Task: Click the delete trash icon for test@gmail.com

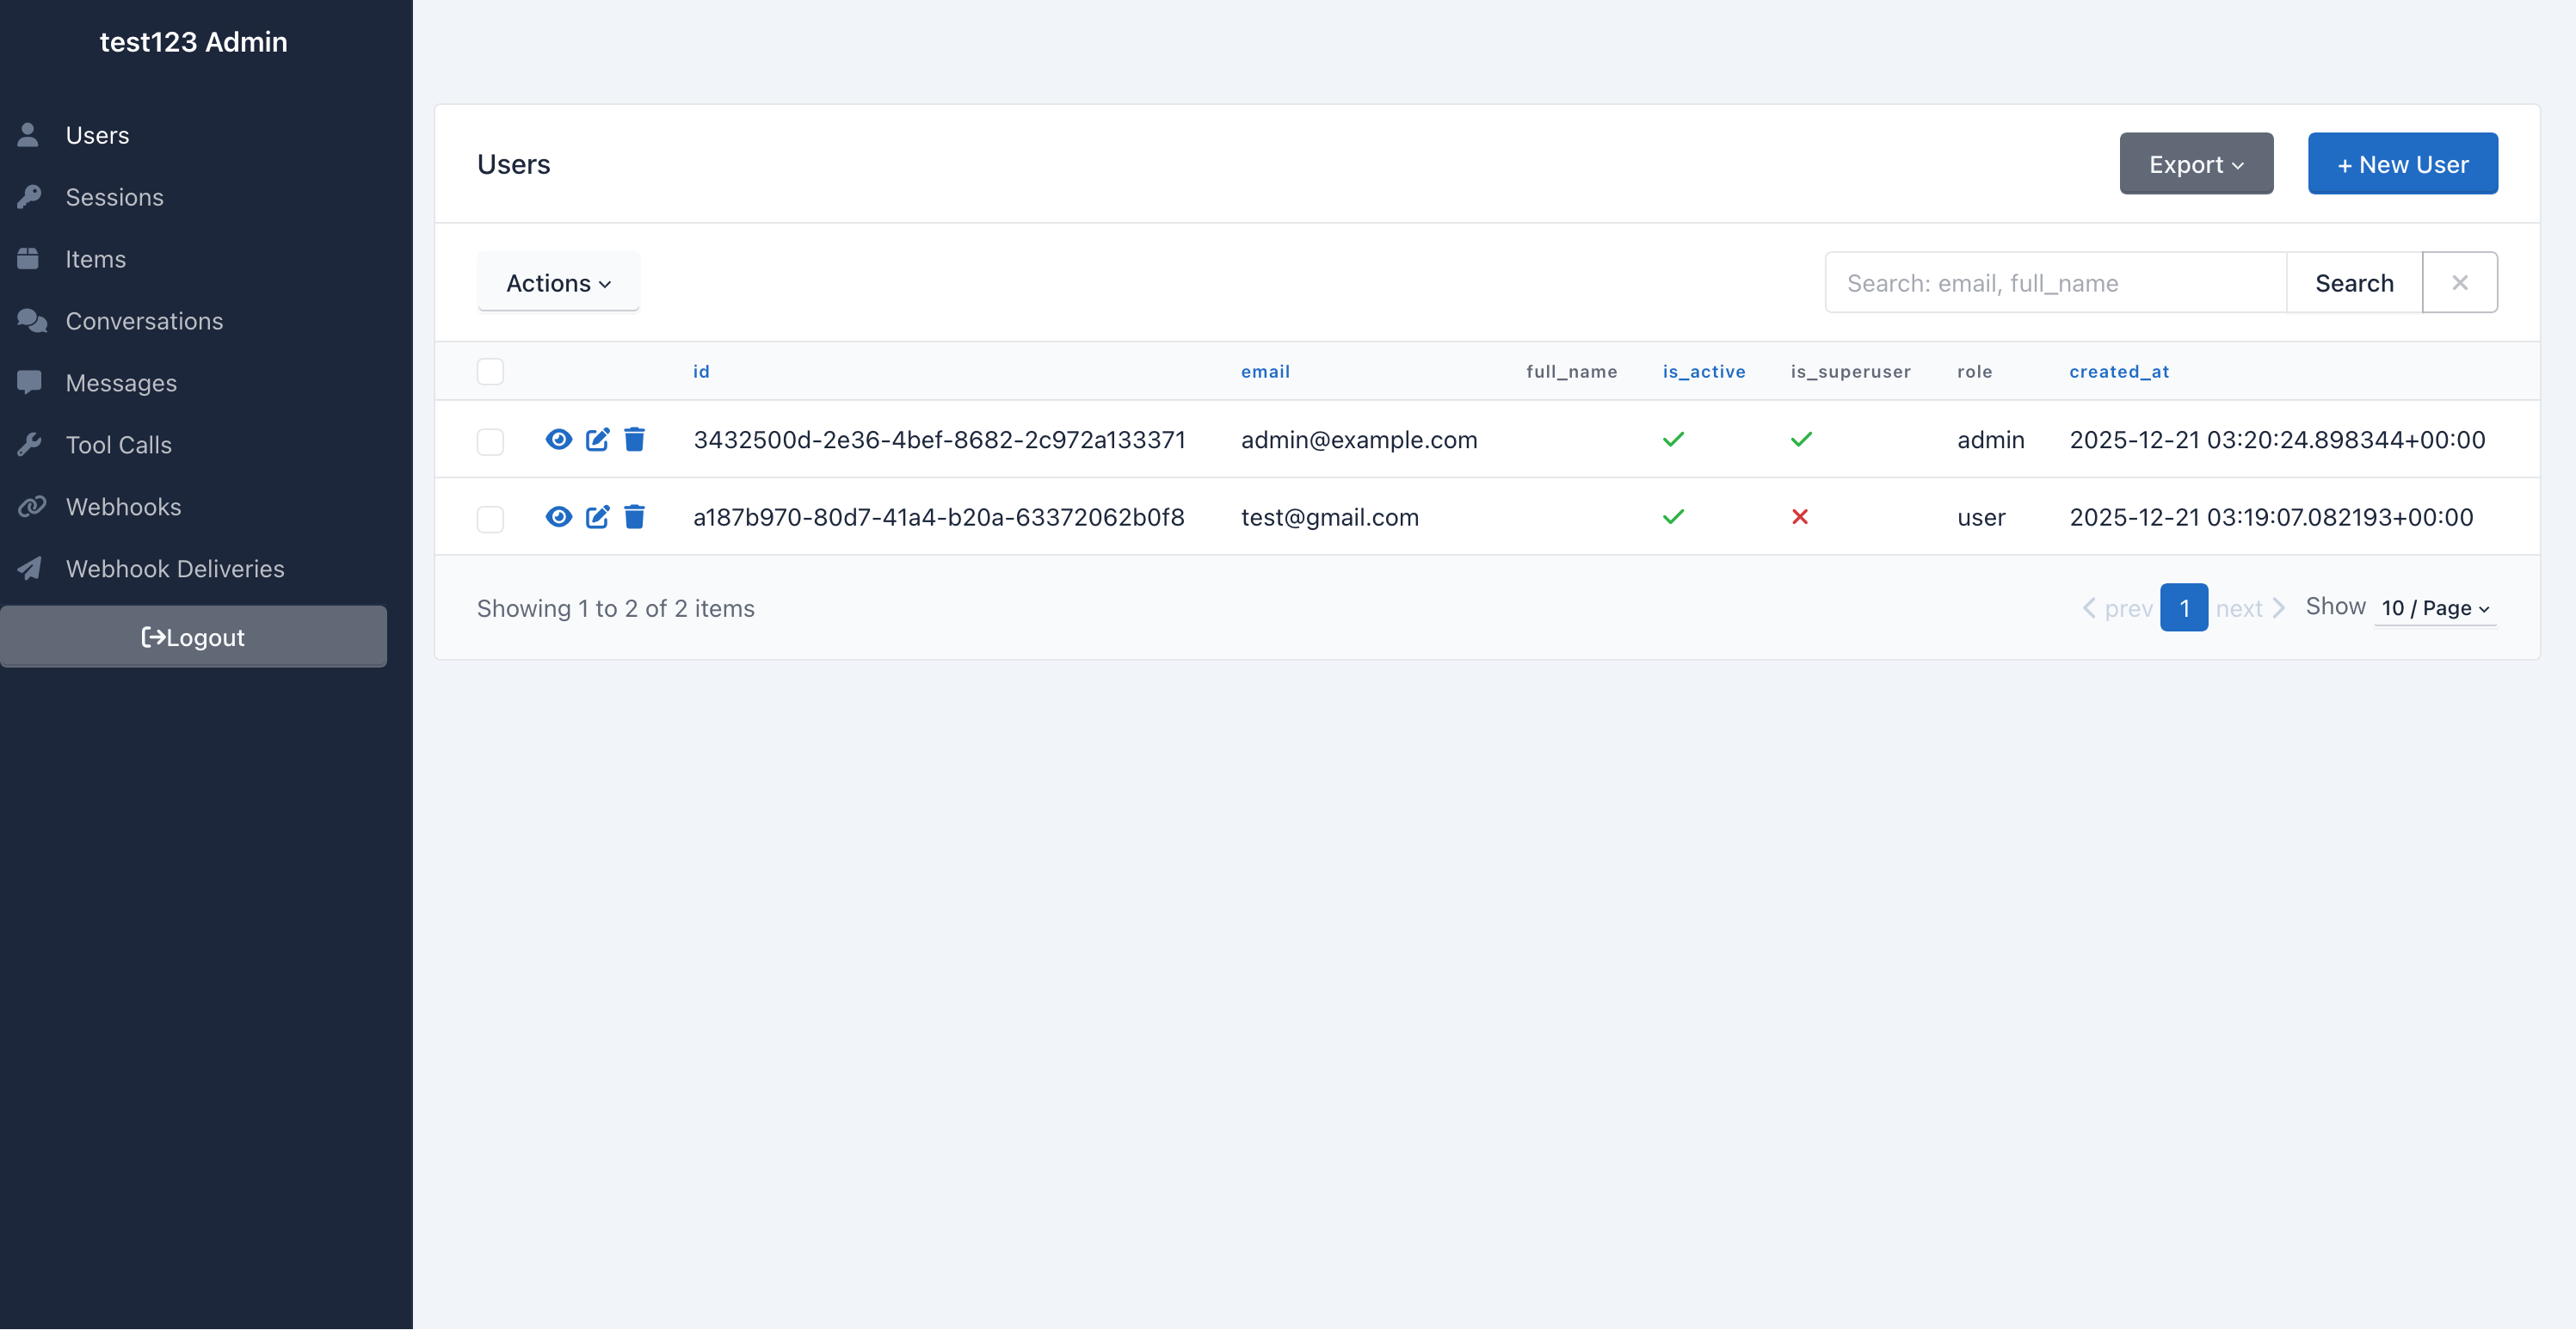Action: pyautogui.click(x=634, y=517)
